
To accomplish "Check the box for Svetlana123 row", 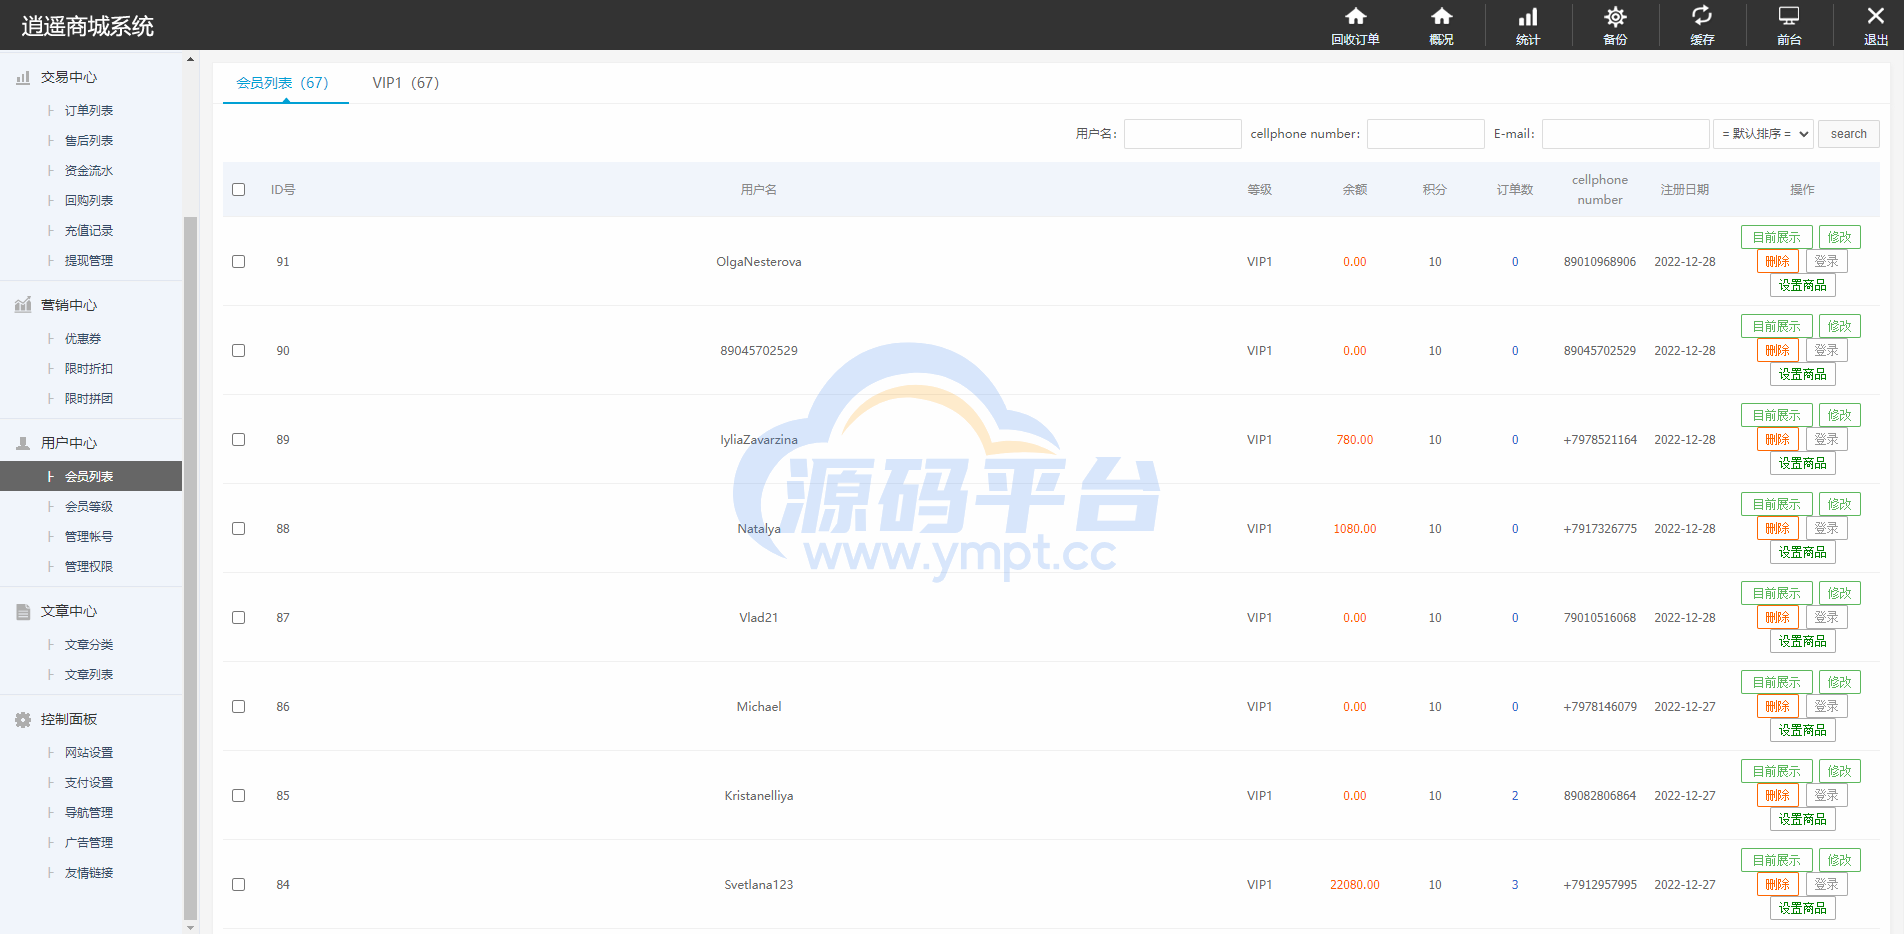I will pos(238,884).
